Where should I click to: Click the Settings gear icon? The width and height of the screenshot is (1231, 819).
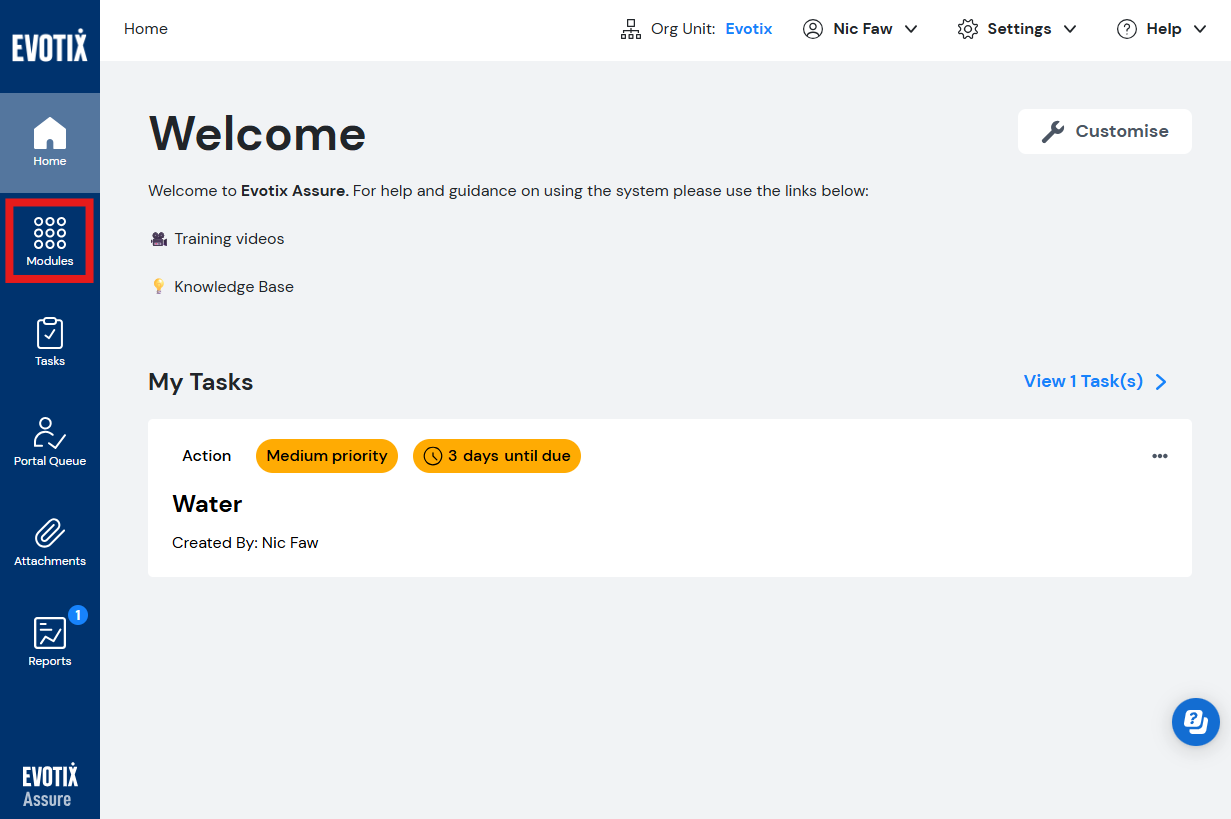[967, 29]
